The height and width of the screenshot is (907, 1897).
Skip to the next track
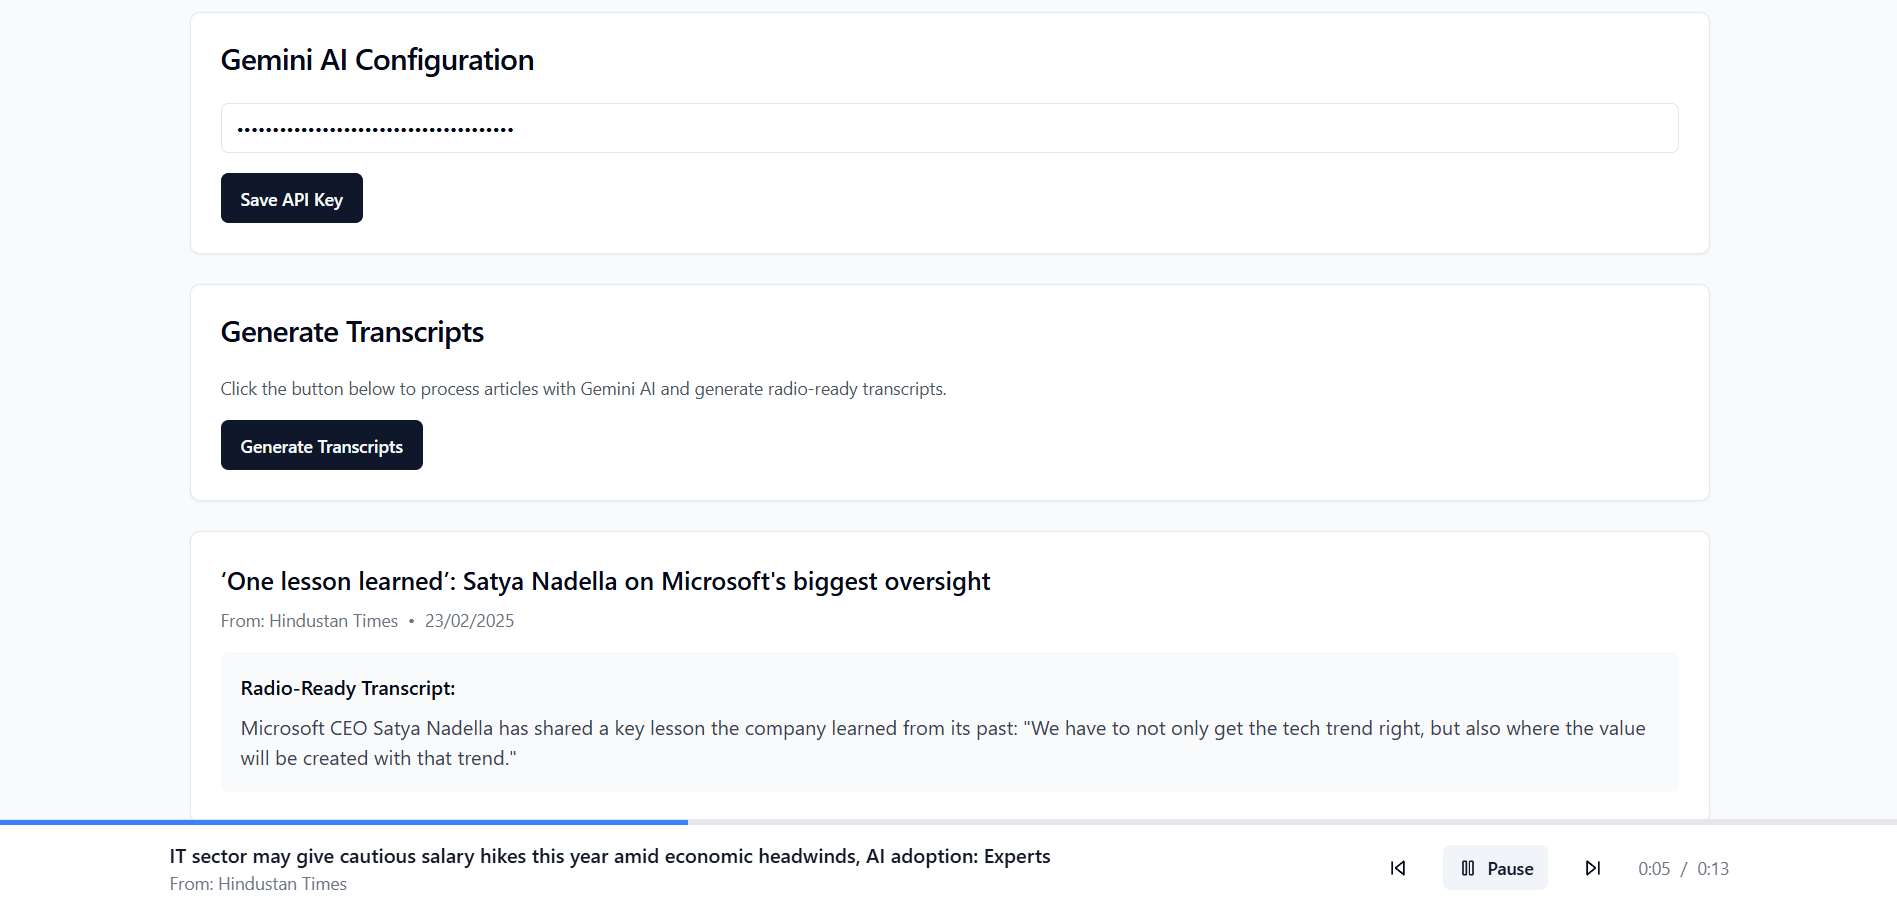pyautogui.click(x=1592, y=868)
